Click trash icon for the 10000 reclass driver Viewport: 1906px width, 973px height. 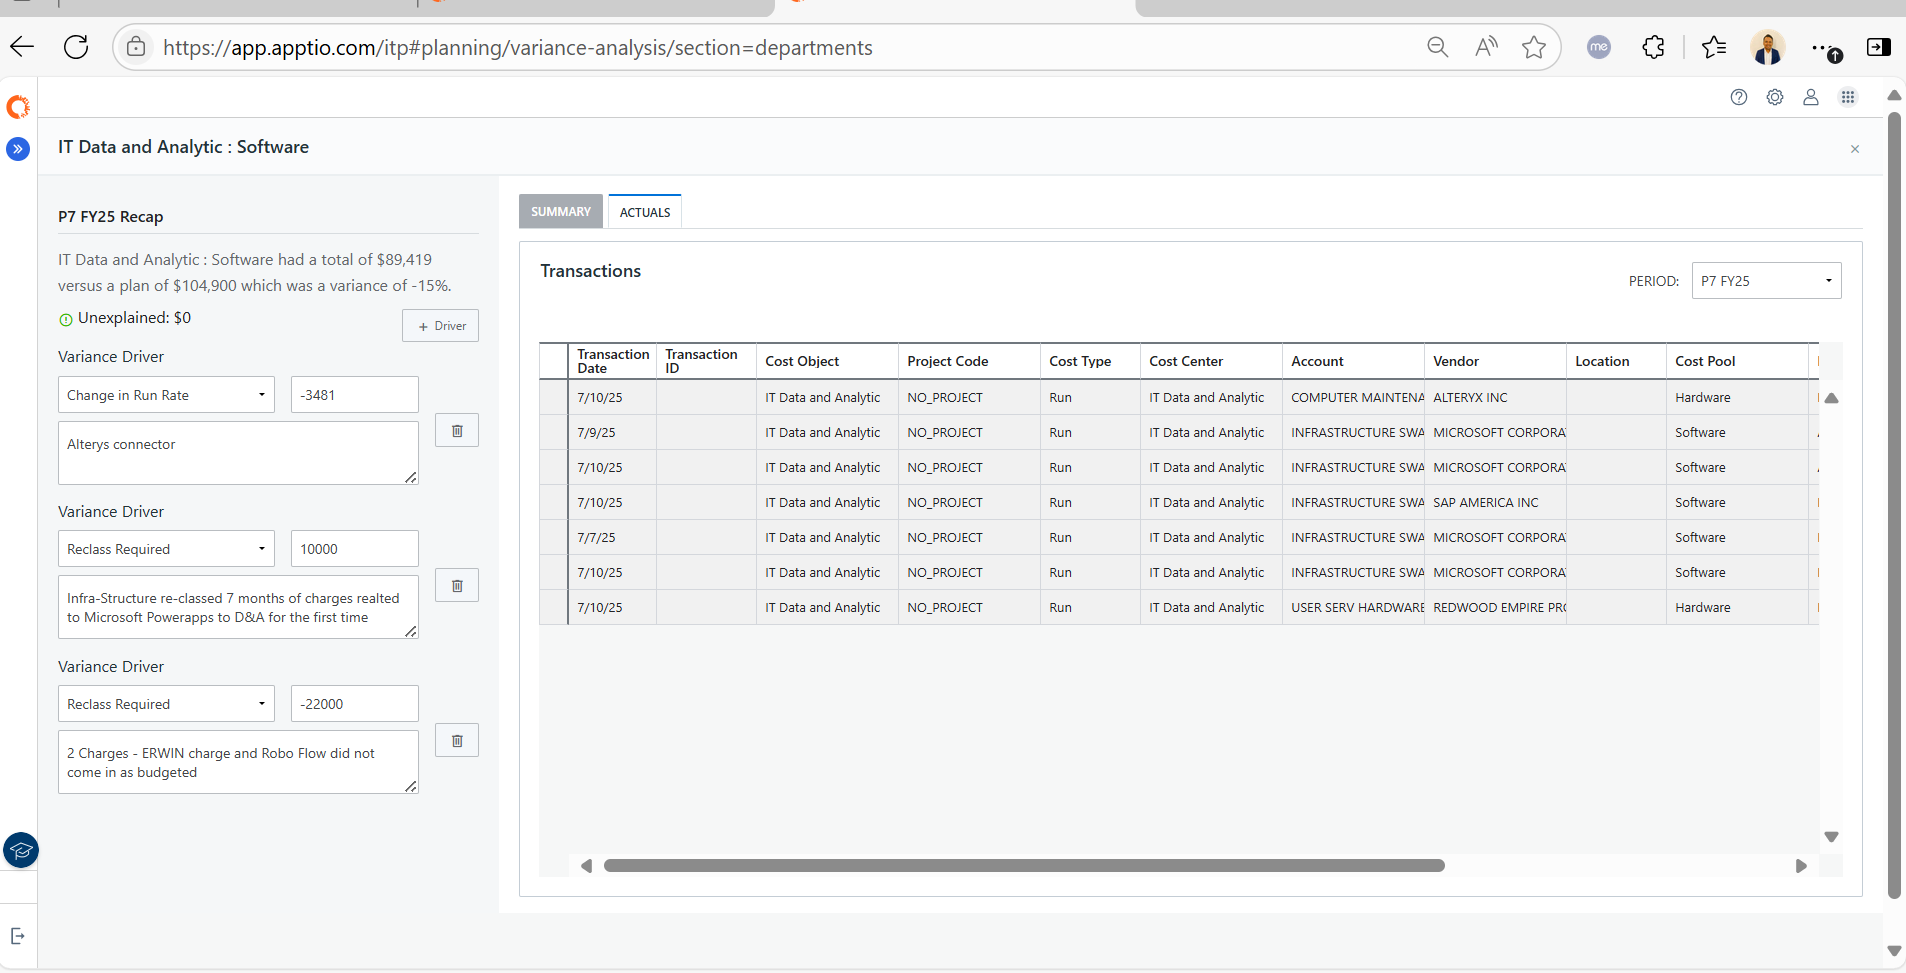point(457,586)
